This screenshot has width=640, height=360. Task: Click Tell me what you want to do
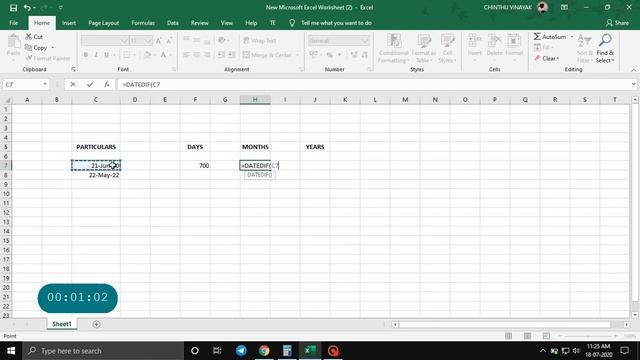tap(336, 23)
